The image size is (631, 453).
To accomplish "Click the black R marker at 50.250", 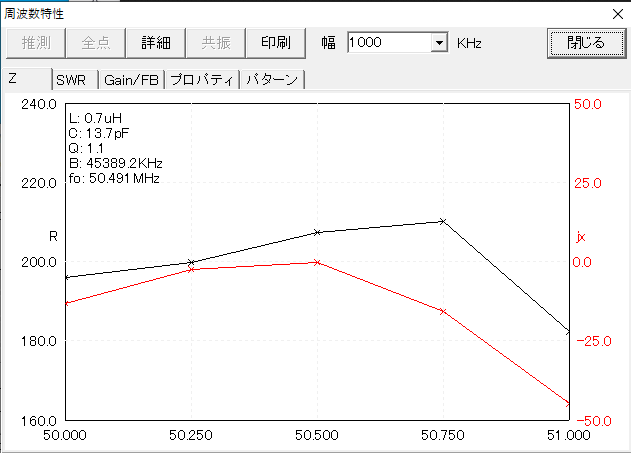I will click(190, 262).
